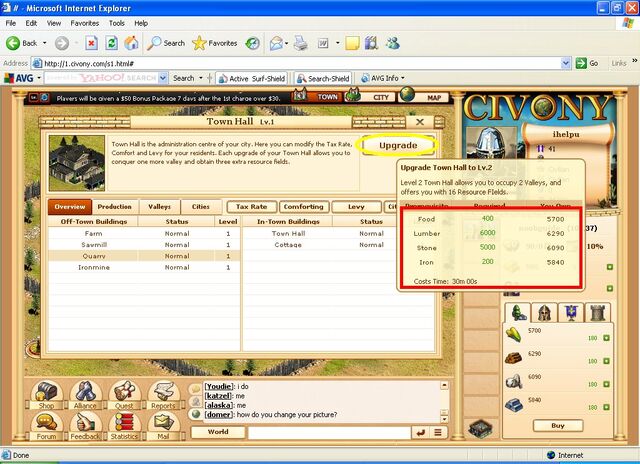640x464 pixels.
Task: Toggle the Active Surf-Shield button
Action: [252, 78]
